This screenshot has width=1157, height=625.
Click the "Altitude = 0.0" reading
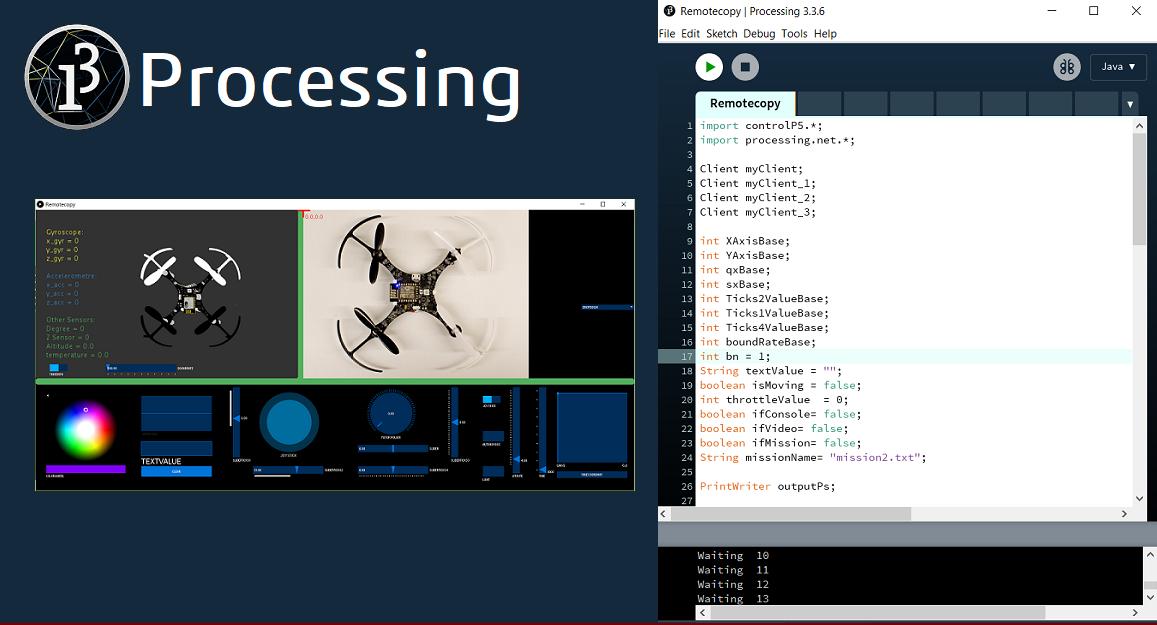click(70, 346)
